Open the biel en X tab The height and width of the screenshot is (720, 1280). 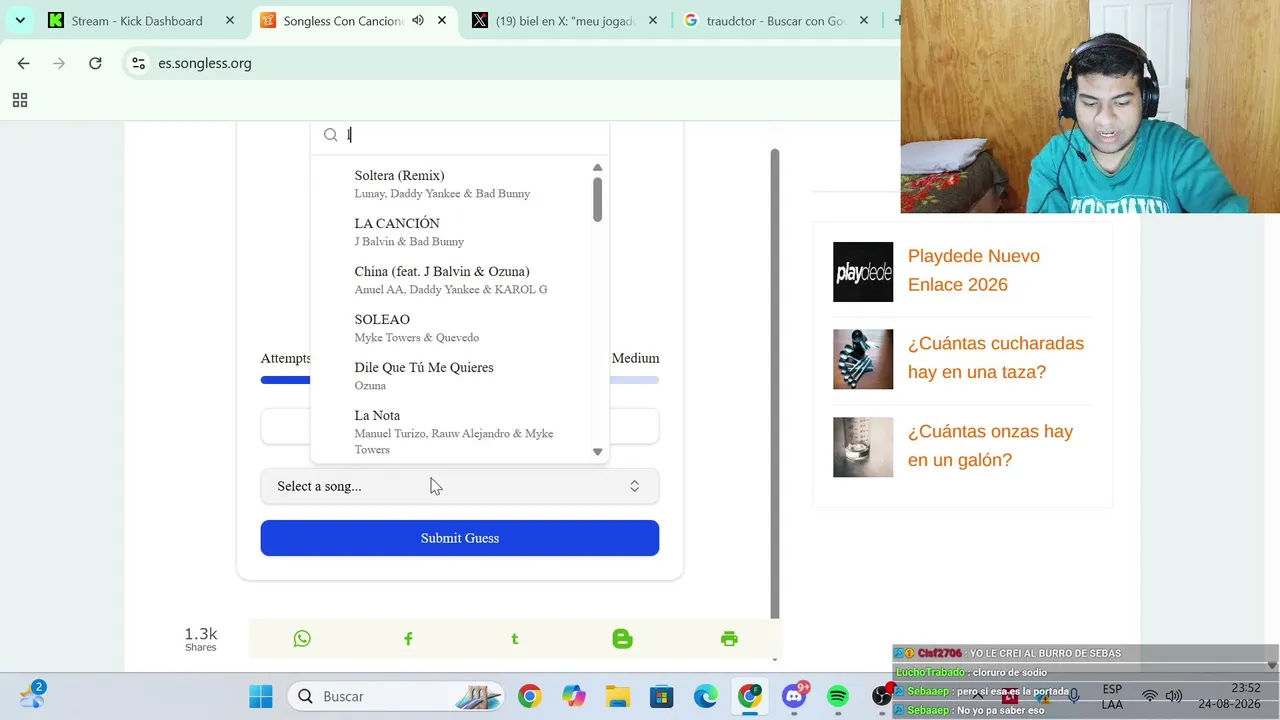point(565,20)
